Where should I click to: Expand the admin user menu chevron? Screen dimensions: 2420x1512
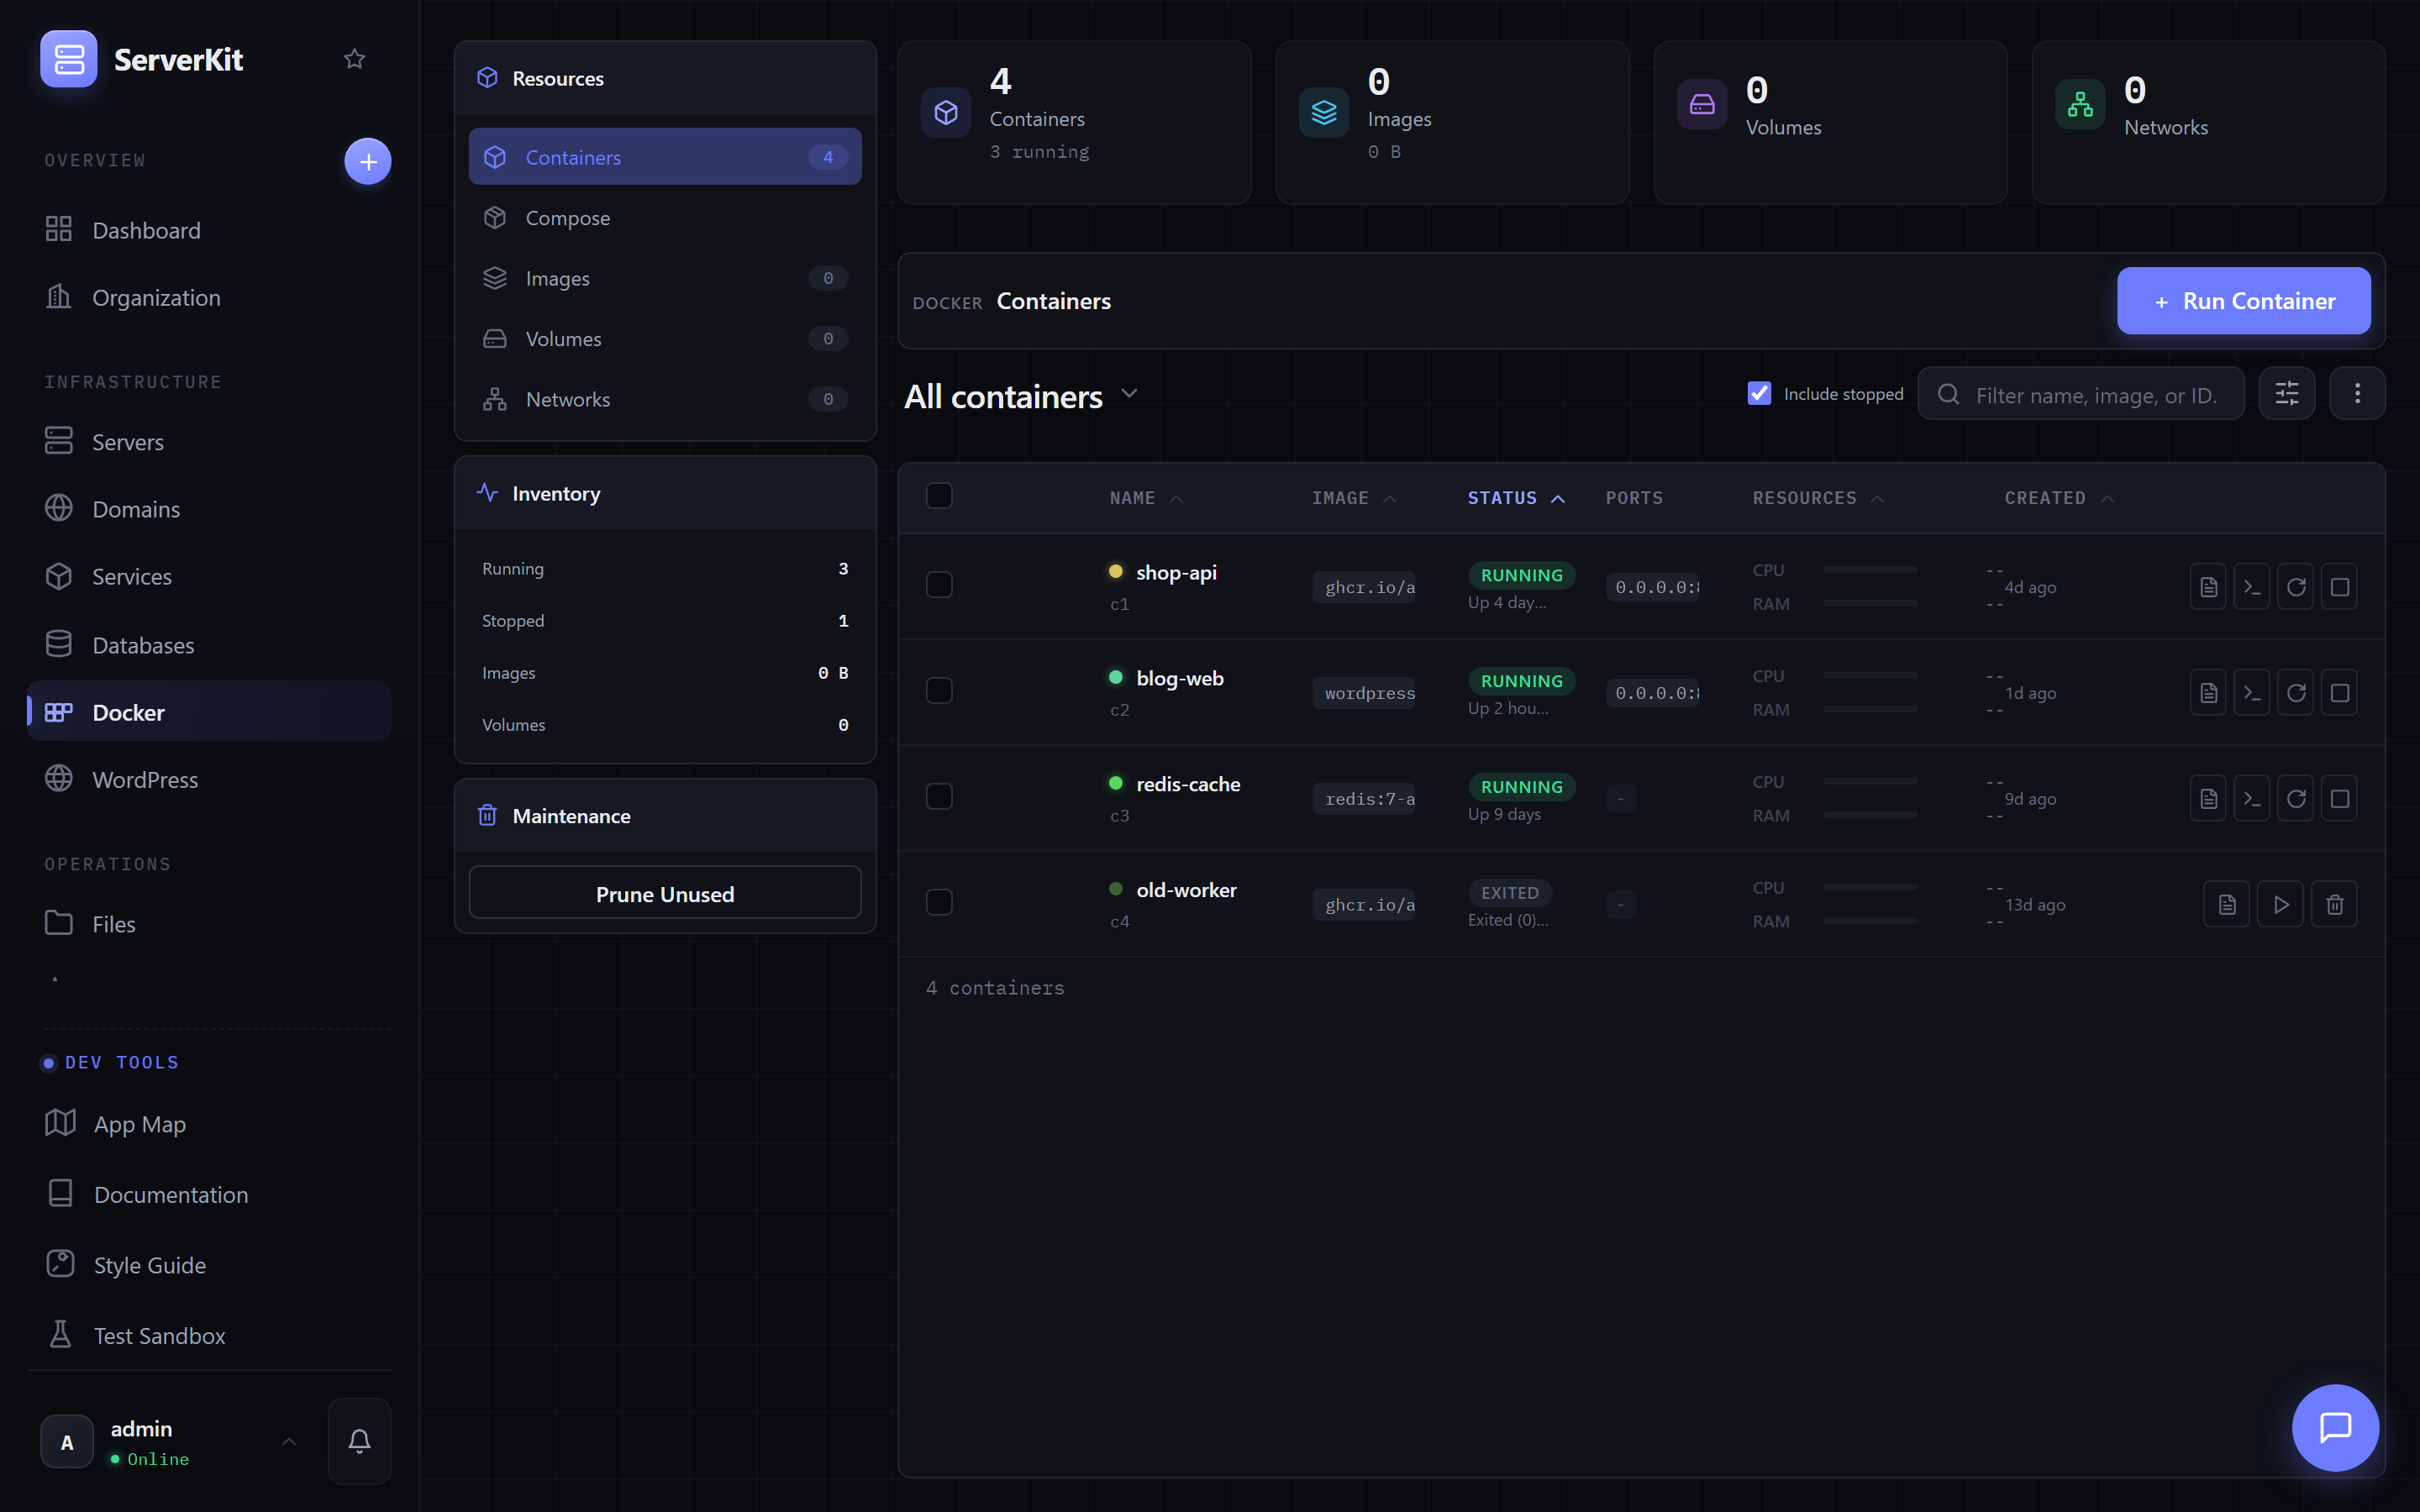[289, 1441]
